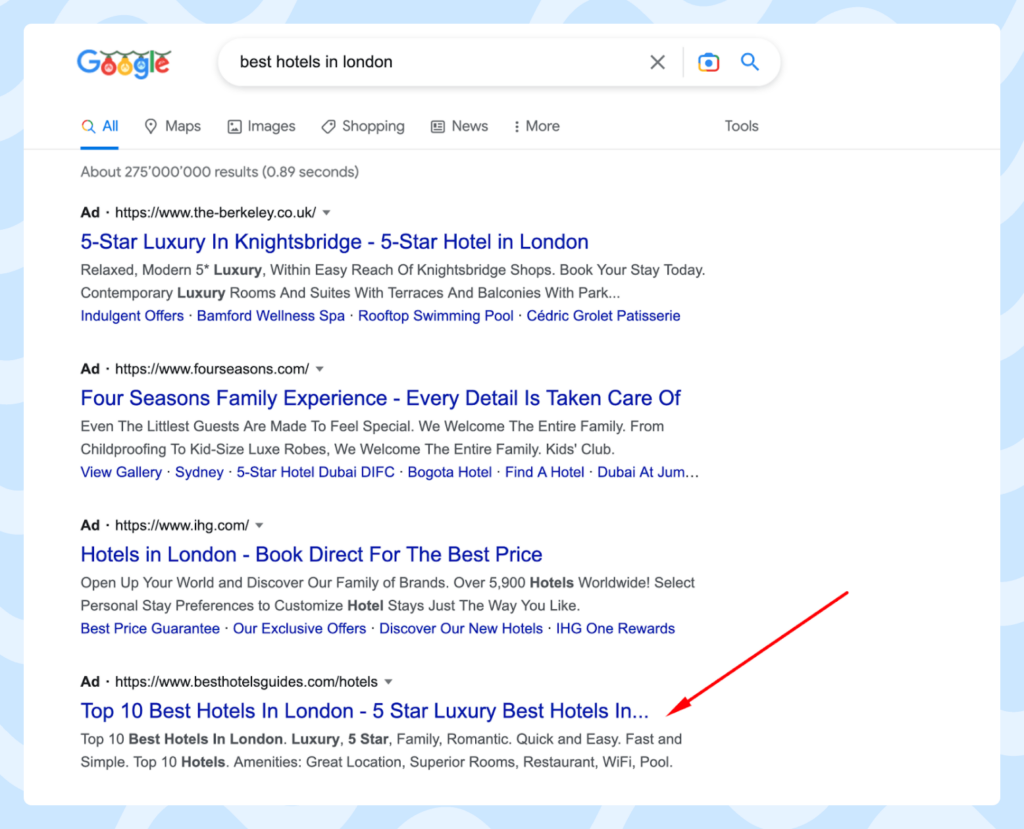Expand the the-berkeley.co.uk ad URL dropdown
The image size is (1024, 829).
(326, 212)
